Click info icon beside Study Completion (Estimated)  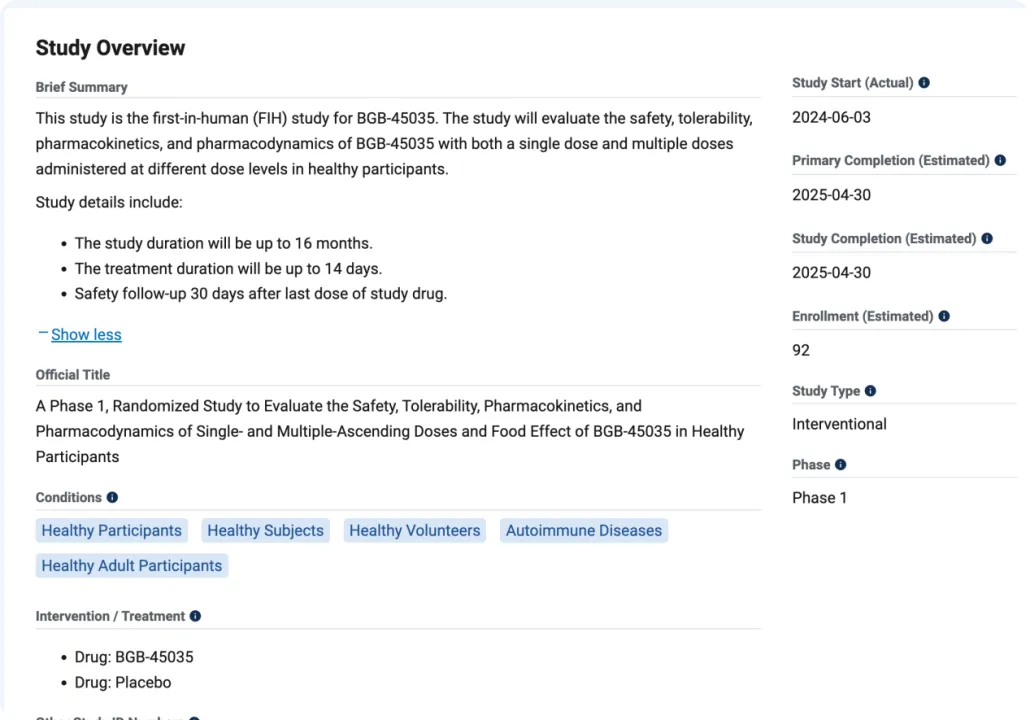coord(987,238)
